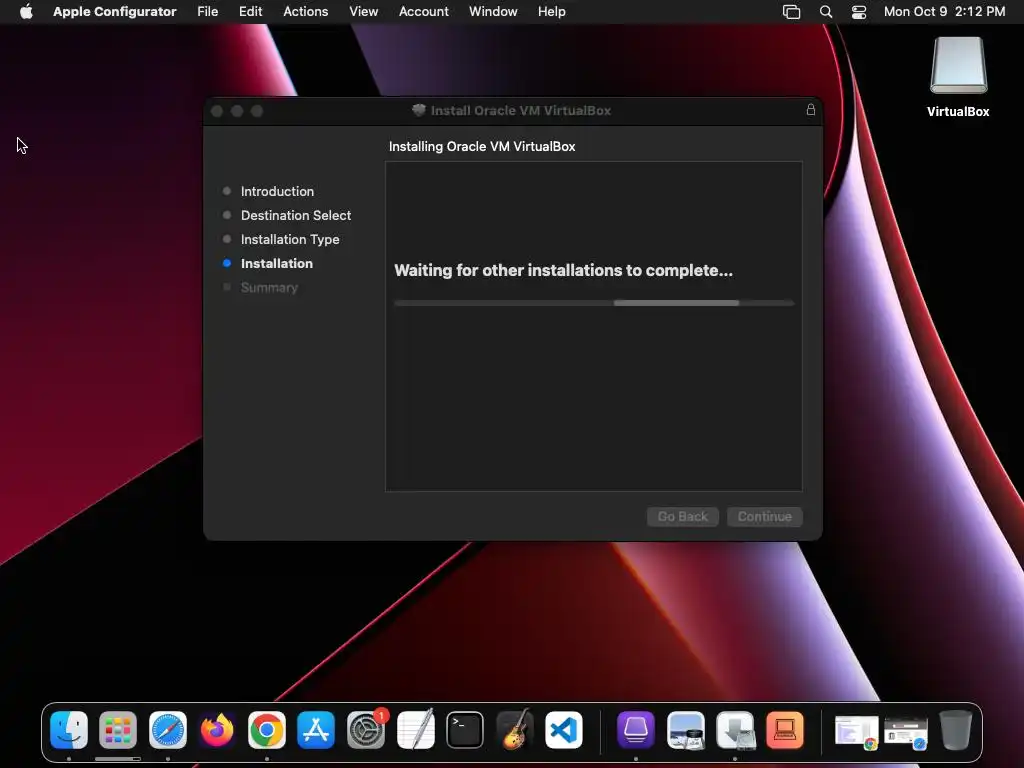
Task: Click the installation progress bar
Action: pos(594,303)
